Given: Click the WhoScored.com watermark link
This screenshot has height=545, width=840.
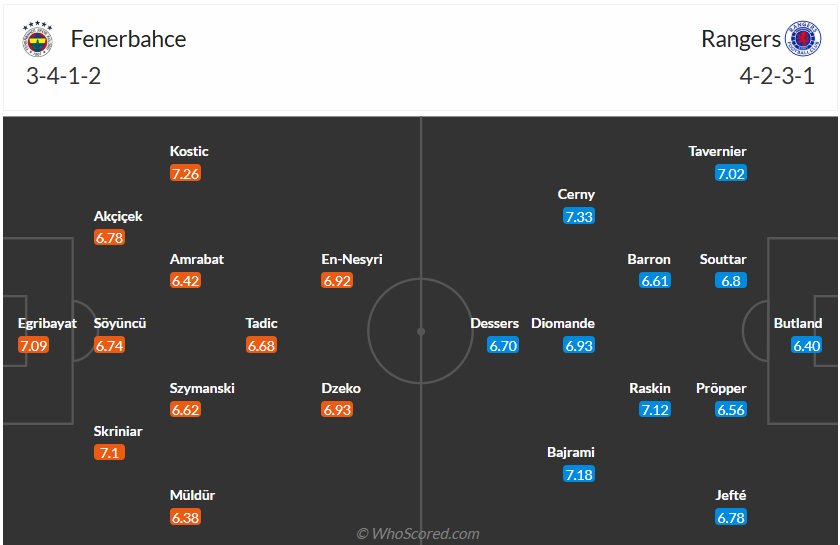Looking at the screenshot, I should pos(419,534).
